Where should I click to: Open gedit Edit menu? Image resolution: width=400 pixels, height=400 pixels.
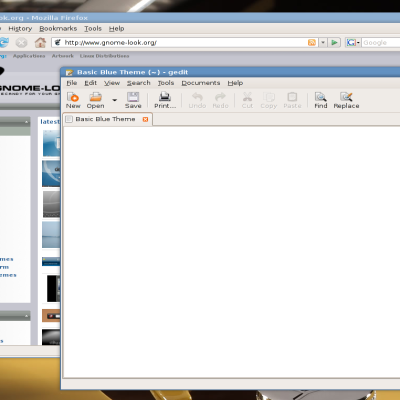point(90,83)
